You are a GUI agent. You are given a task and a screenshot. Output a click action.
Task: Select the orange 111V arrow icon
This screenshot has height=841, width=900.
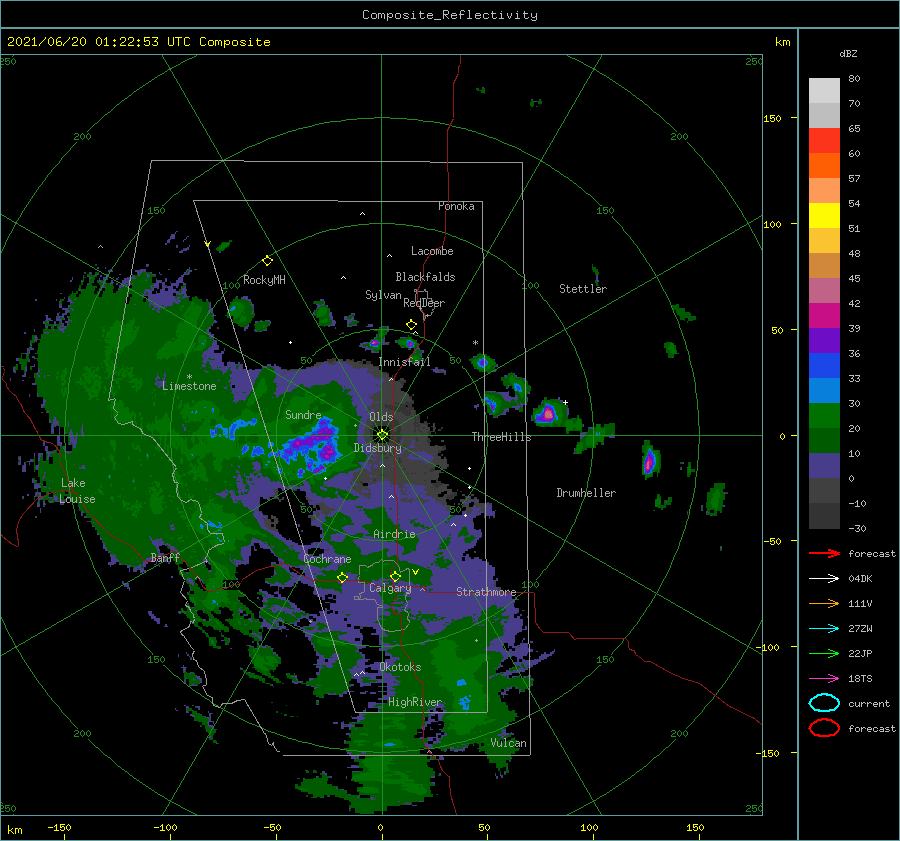[824, 603]
